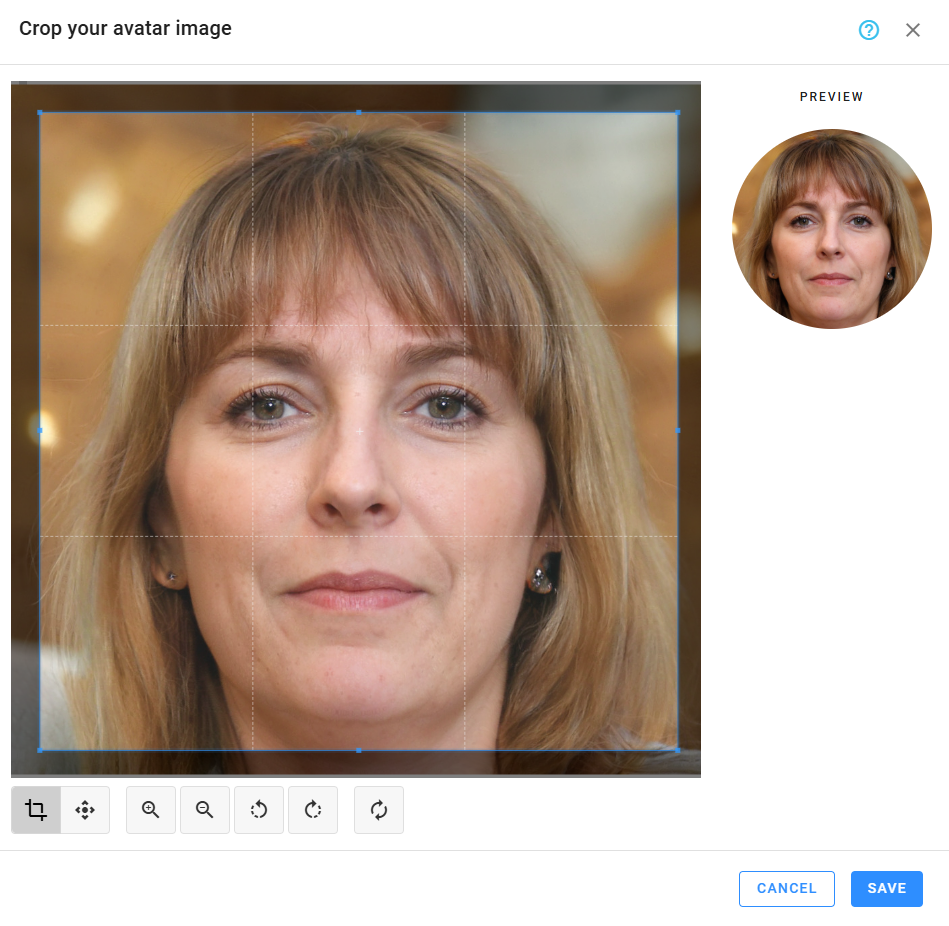Close the crop avatar dialog
Image resolution: width=949 pixels, height=926 pixels.
click(x=913, y=30)
